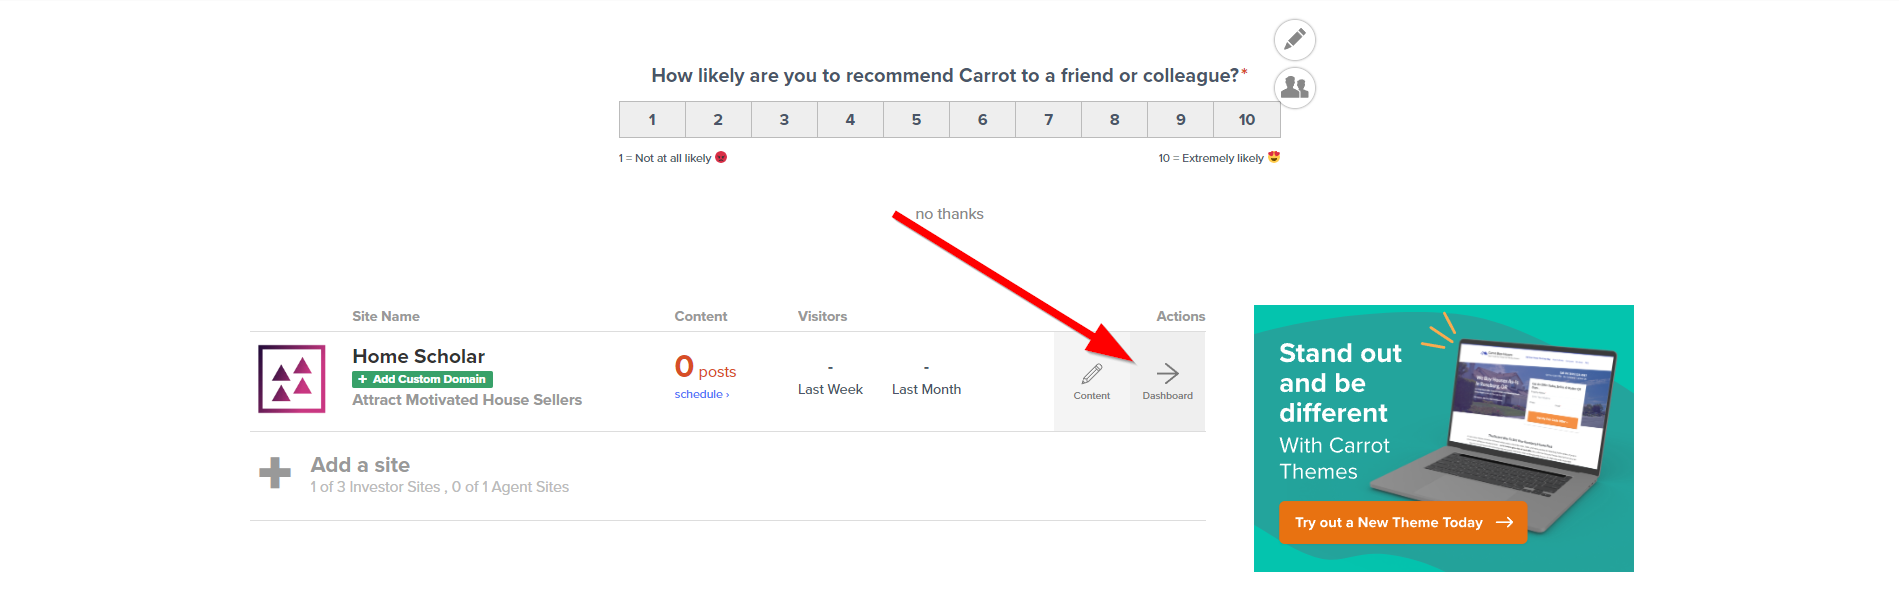Select rating 1 on the survey scale

[x=652, y=119]
